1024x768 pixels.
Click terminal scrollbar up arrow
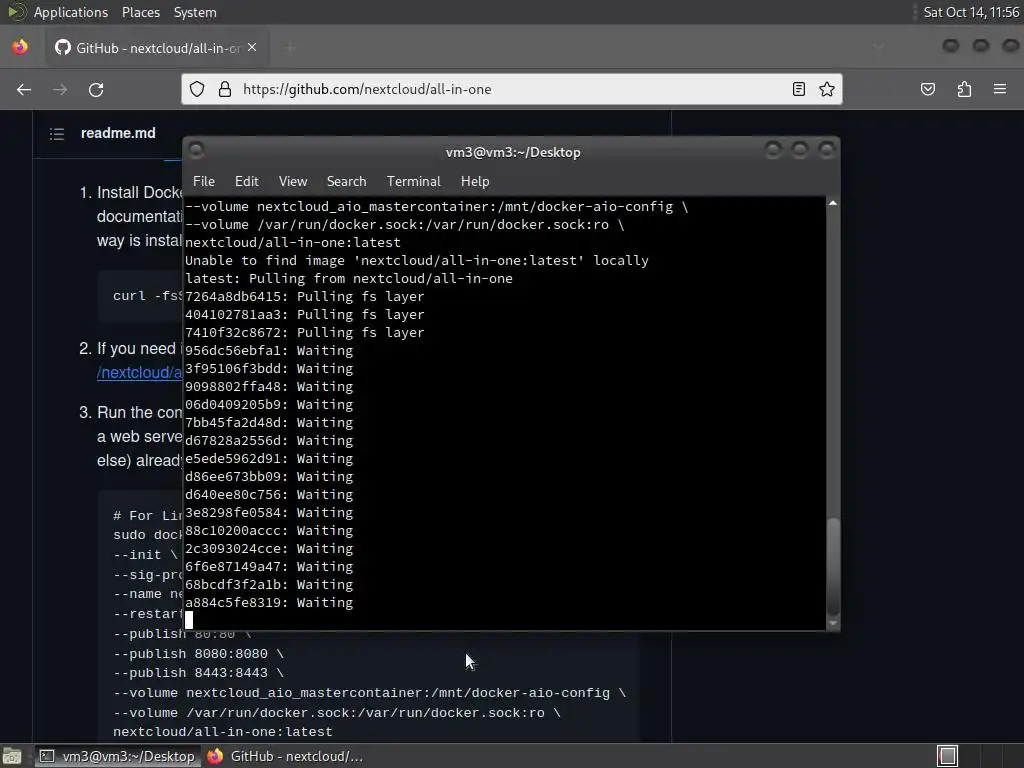(833, 204)
